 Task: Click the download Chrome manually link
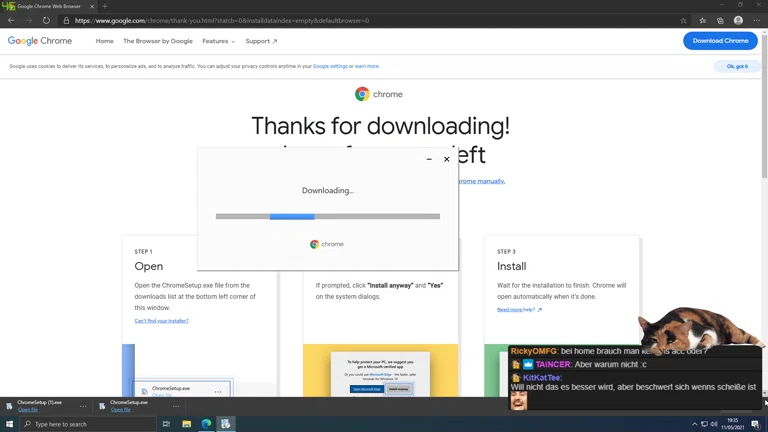(481, 181)
